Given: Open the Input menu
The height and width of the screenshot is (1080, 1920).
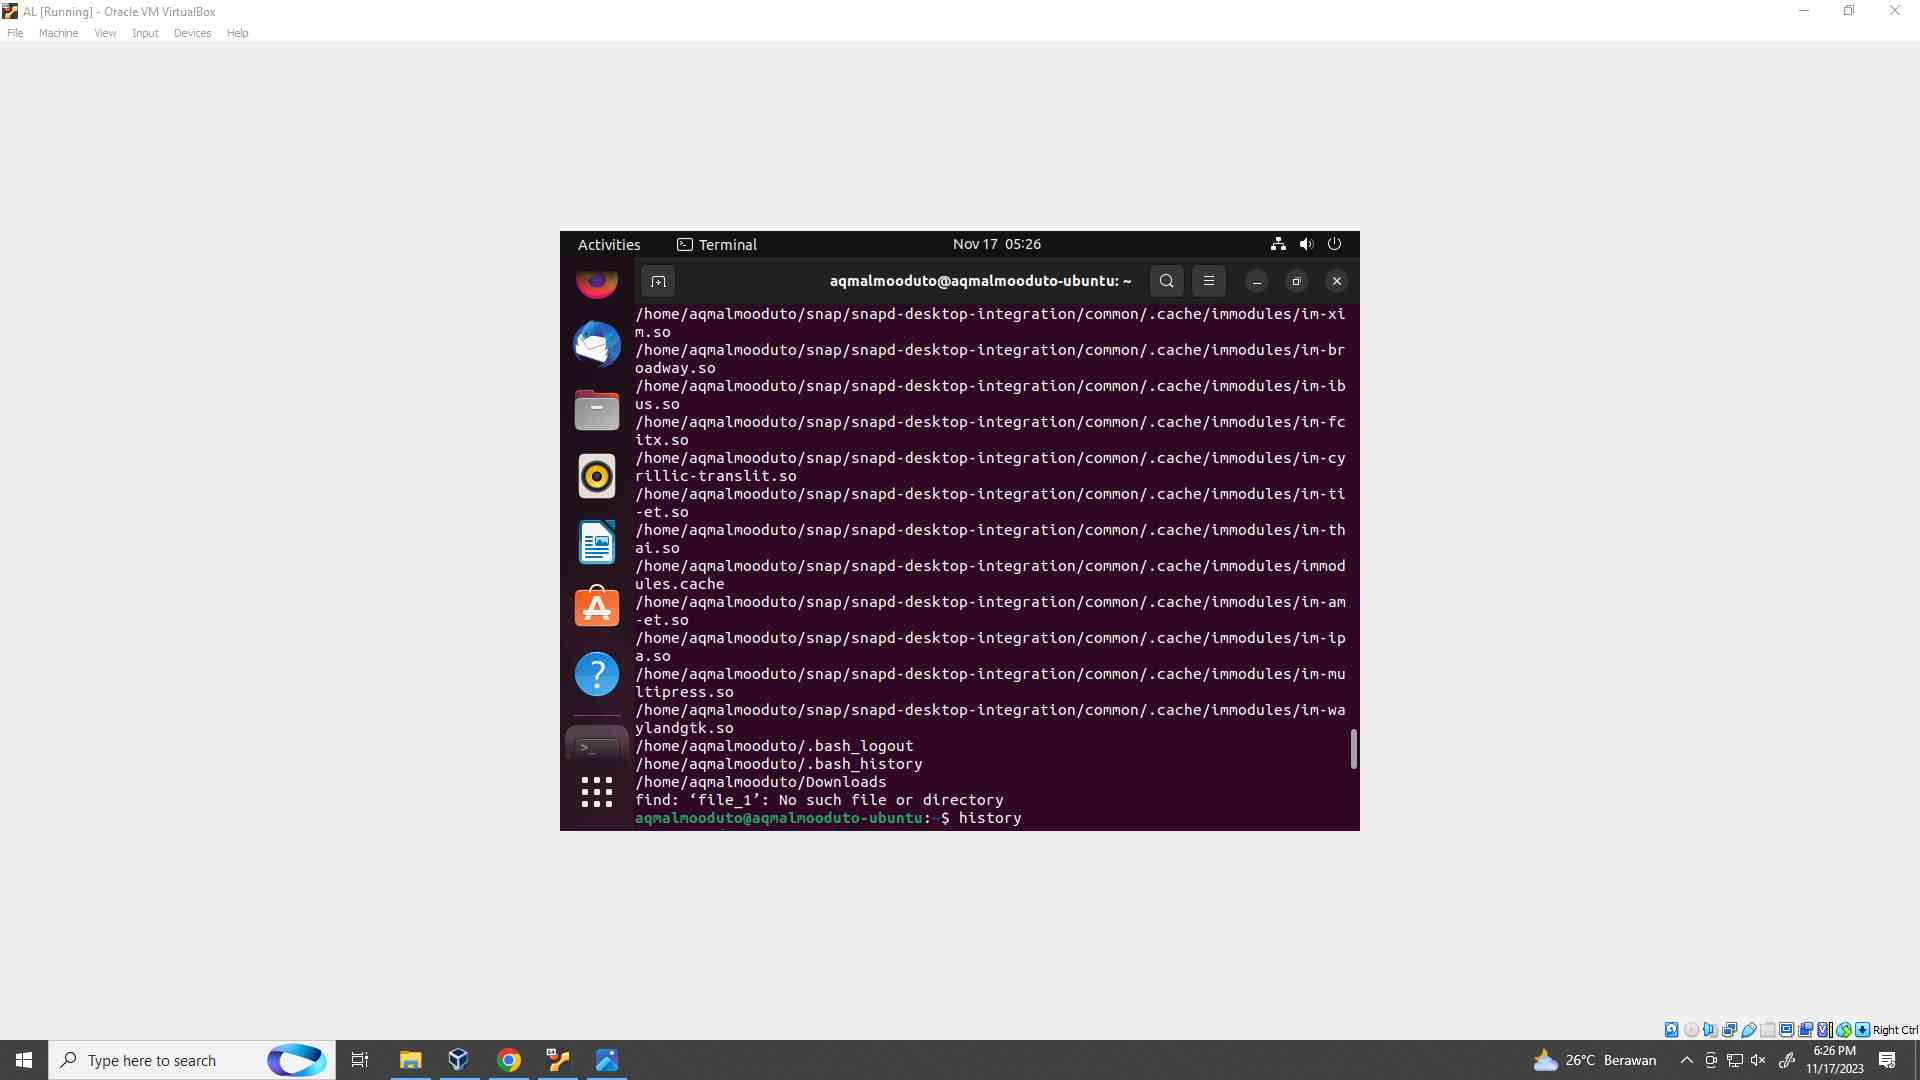Looking at the screenshot, I should [x=145, y=33].
